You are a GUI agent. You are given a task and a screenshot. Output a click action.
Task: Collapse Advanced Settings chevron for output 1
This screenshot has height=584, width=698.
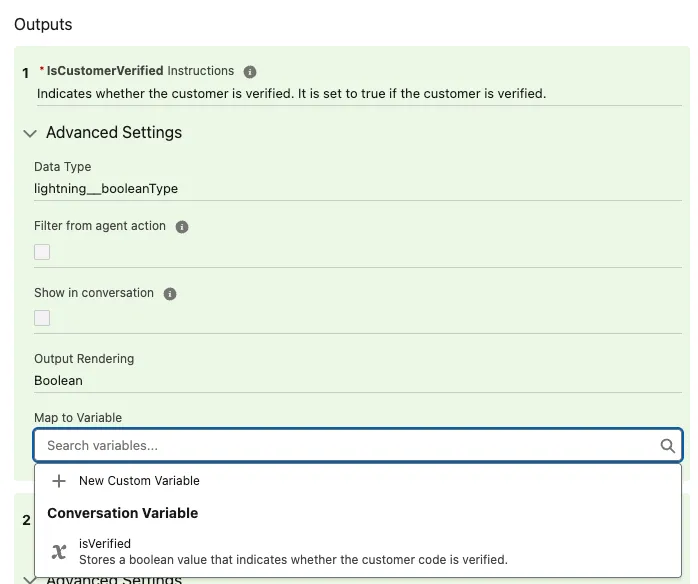(30, 133)
